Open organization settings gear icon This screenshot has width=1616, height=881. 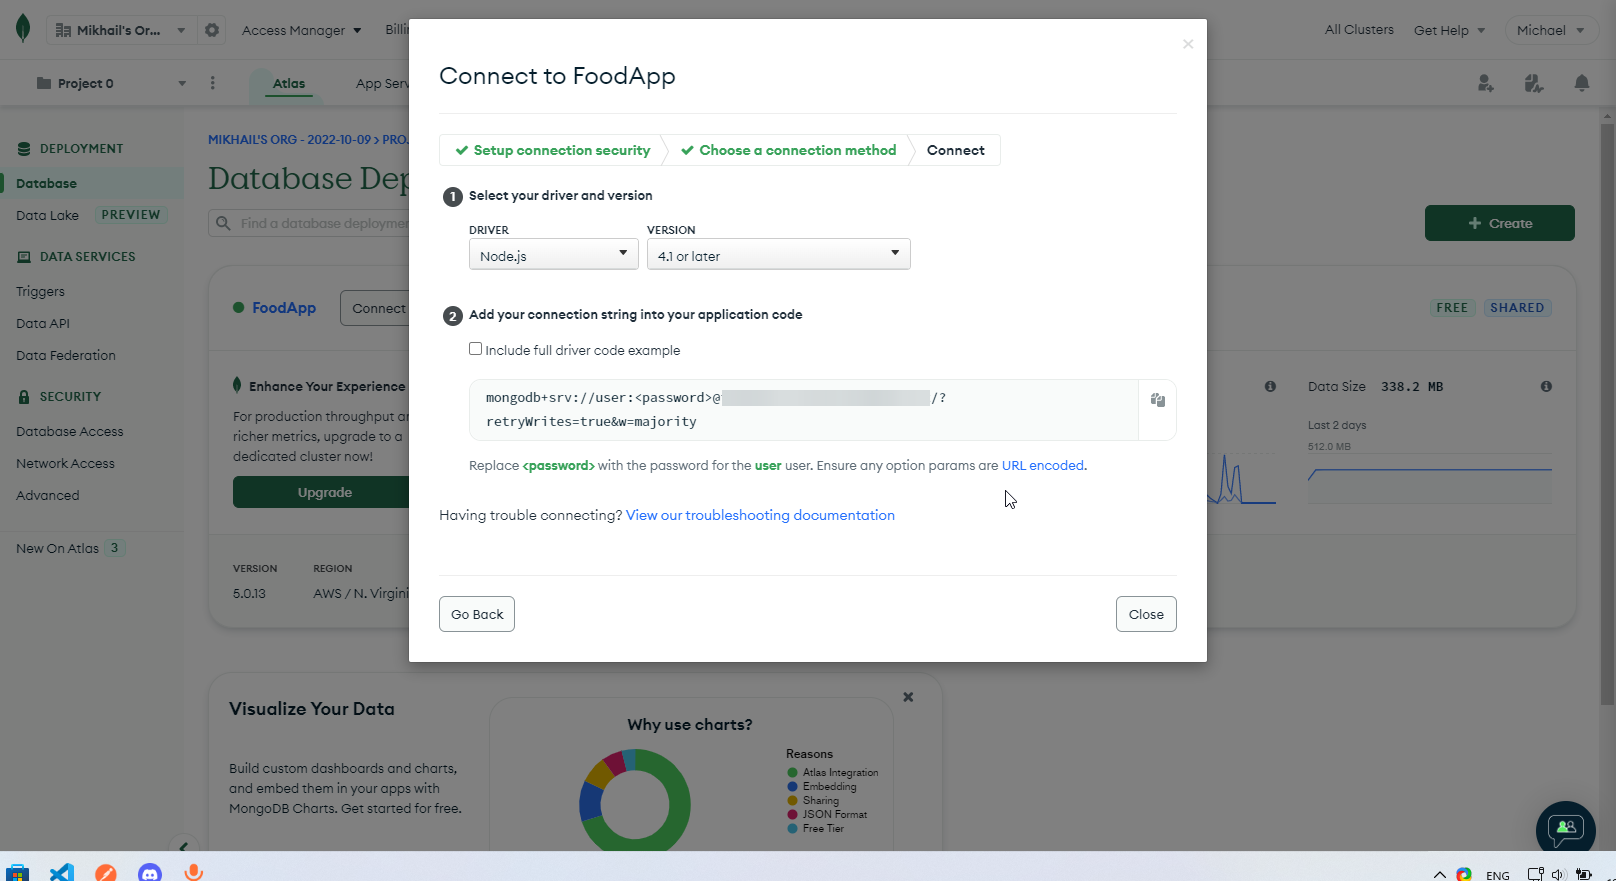coord(212,30)
